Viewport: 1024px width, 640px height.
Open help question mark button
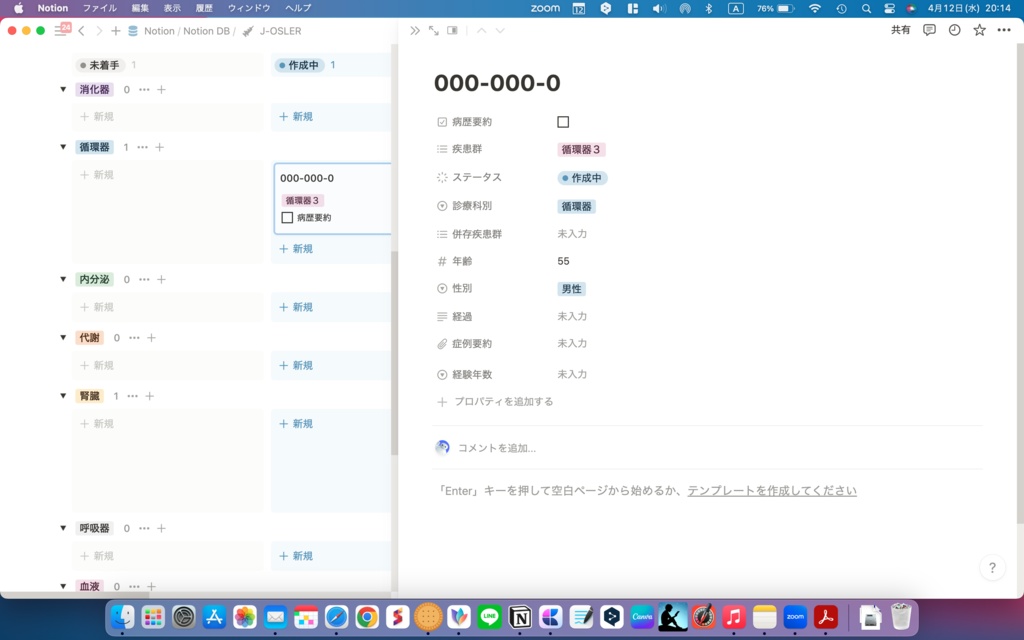992,568
